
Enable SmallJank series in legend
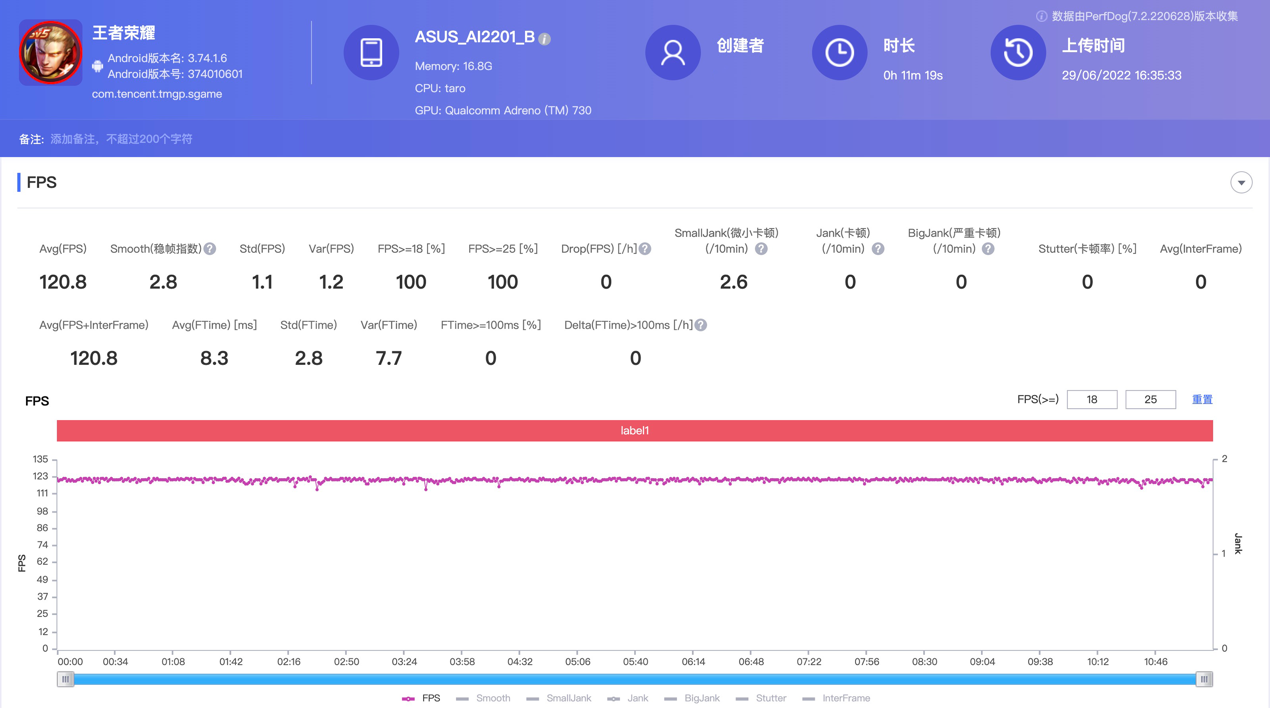pyautogui.click(x=558, y=698)
